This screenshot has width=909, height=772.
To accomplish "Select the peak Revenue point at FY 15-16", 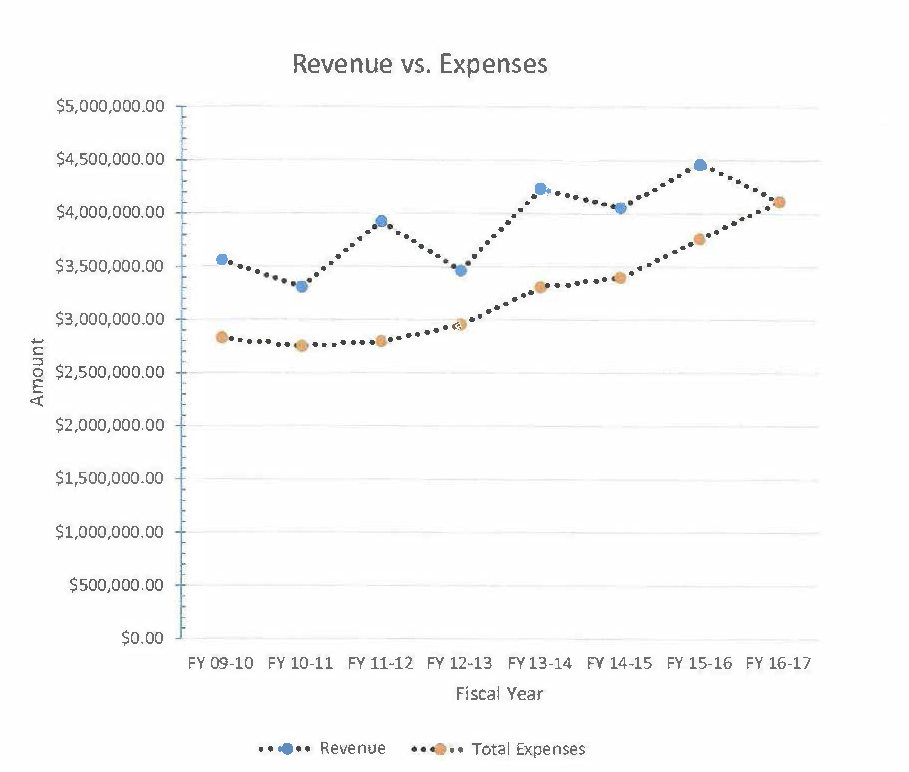I will [700, 166].
